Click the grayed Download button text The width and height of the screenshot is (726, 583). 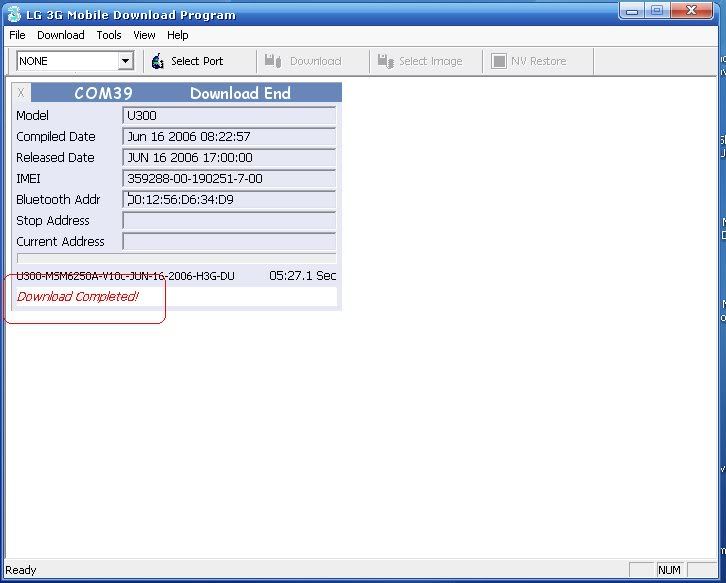click(315, 61)
